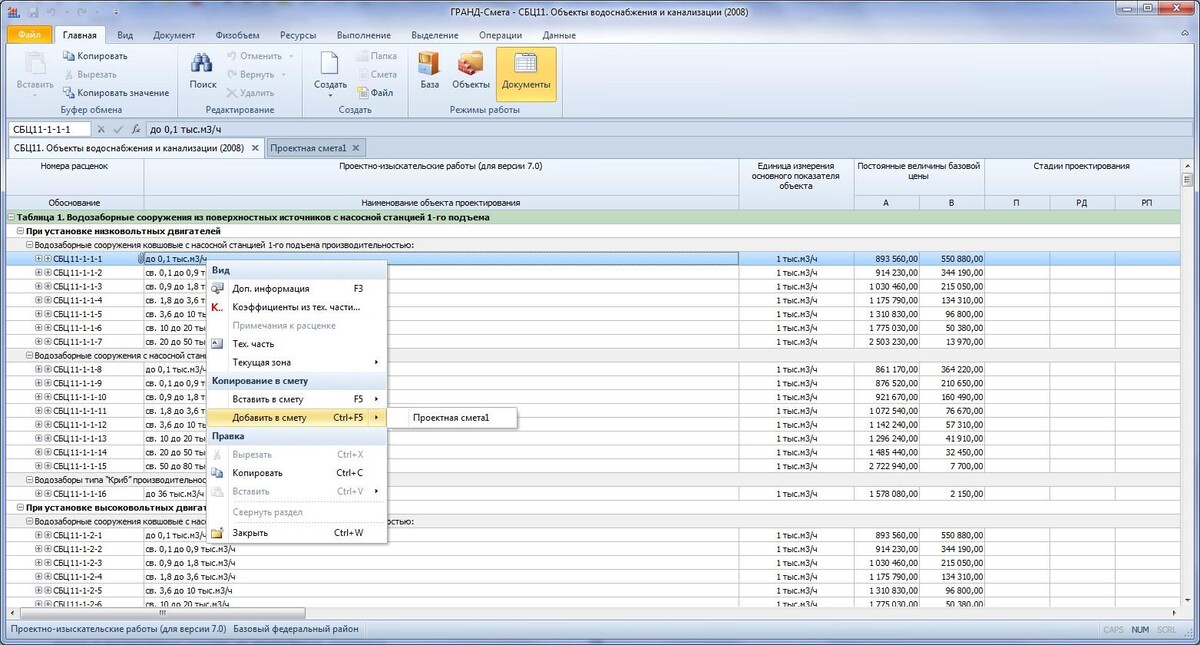1200x645 pixels.
Task: Switch to the Выделение ribbon tab
Action: tap(434, 35)
